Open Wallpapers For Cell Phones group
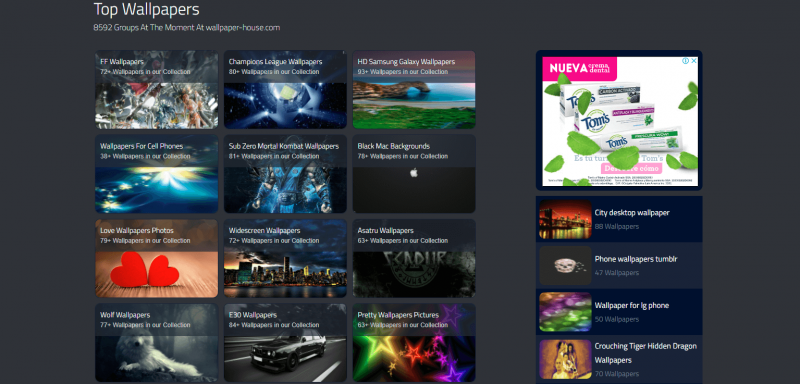The width and height of the screenshot is (800, 384). click(x=157, y=174)
